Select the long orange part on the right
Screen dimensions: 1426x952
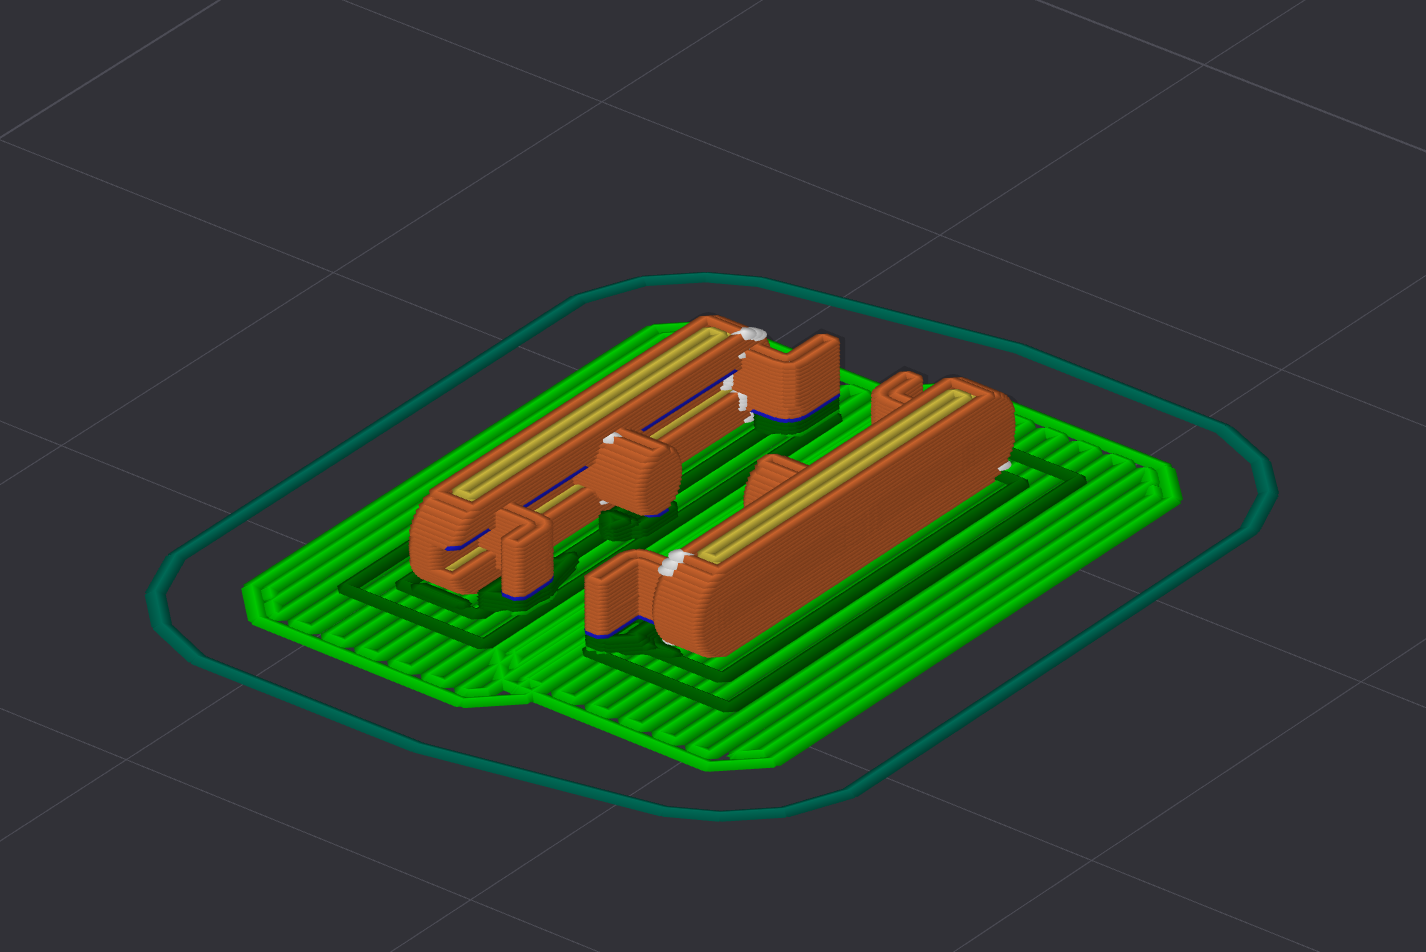click(835, 517)
